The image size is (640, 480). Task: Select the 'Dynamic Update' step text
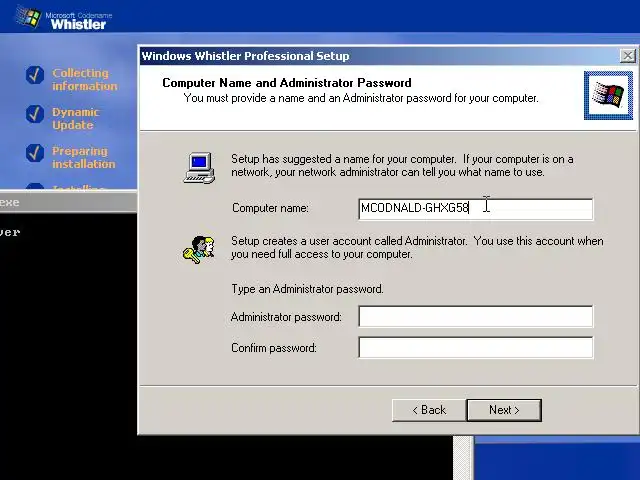pos(76,118)
